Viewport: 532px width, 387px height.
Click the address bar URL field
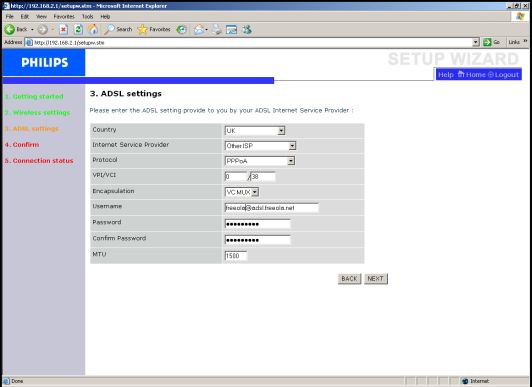click(253, 42)
